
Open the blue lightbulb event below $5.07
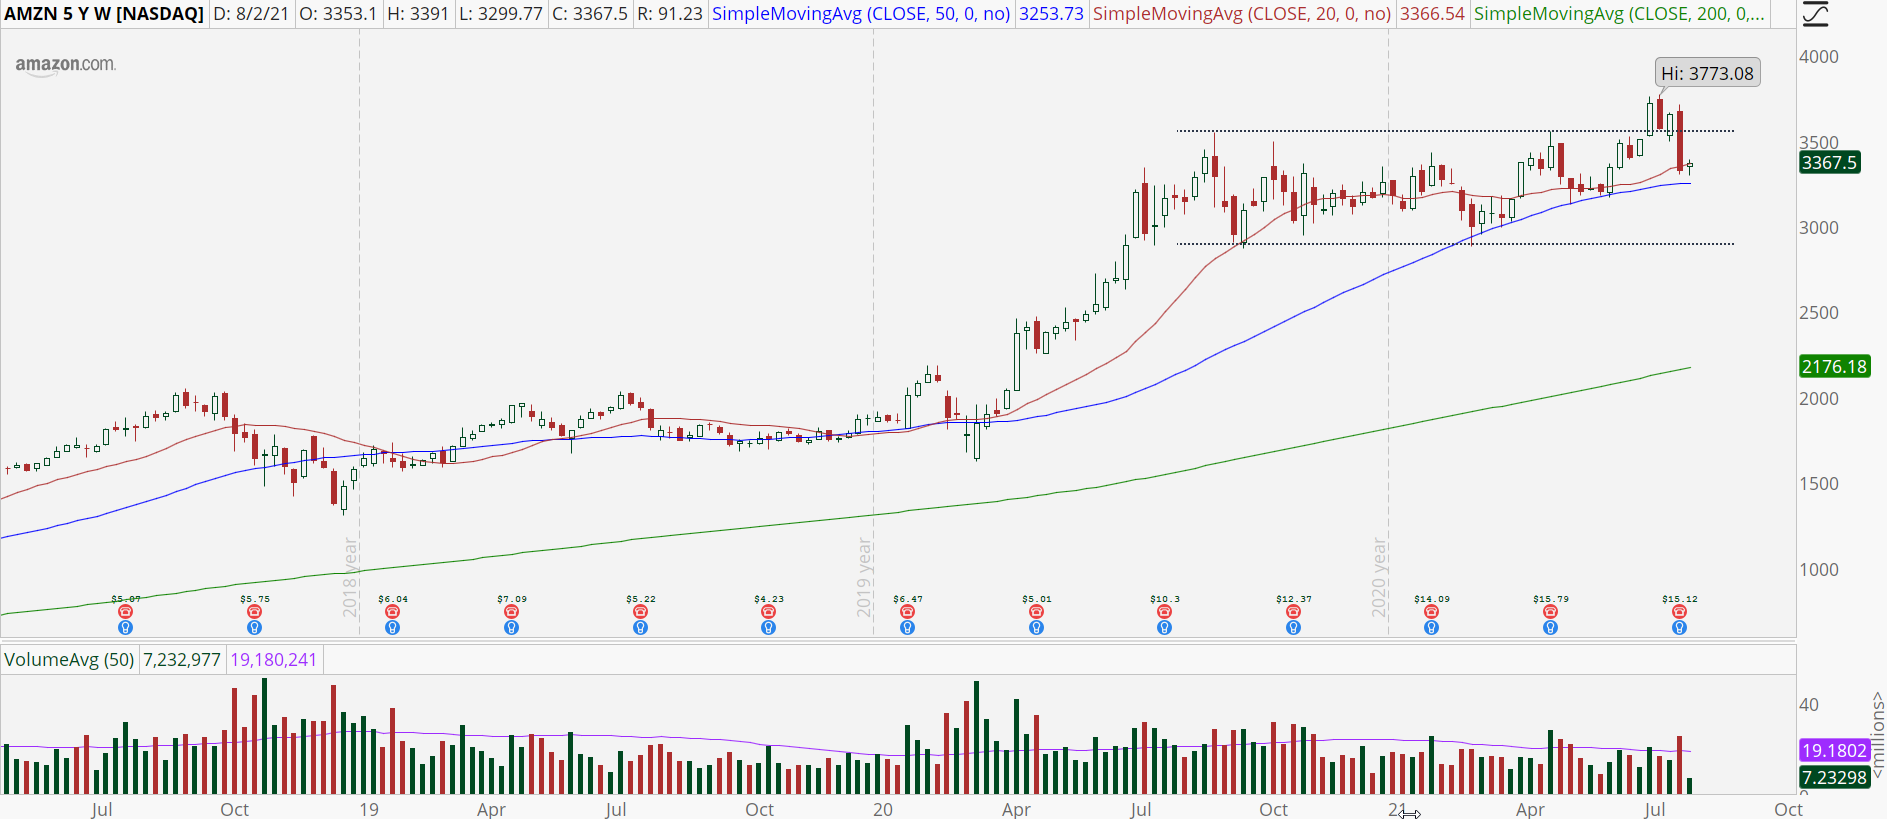[126, 628]
